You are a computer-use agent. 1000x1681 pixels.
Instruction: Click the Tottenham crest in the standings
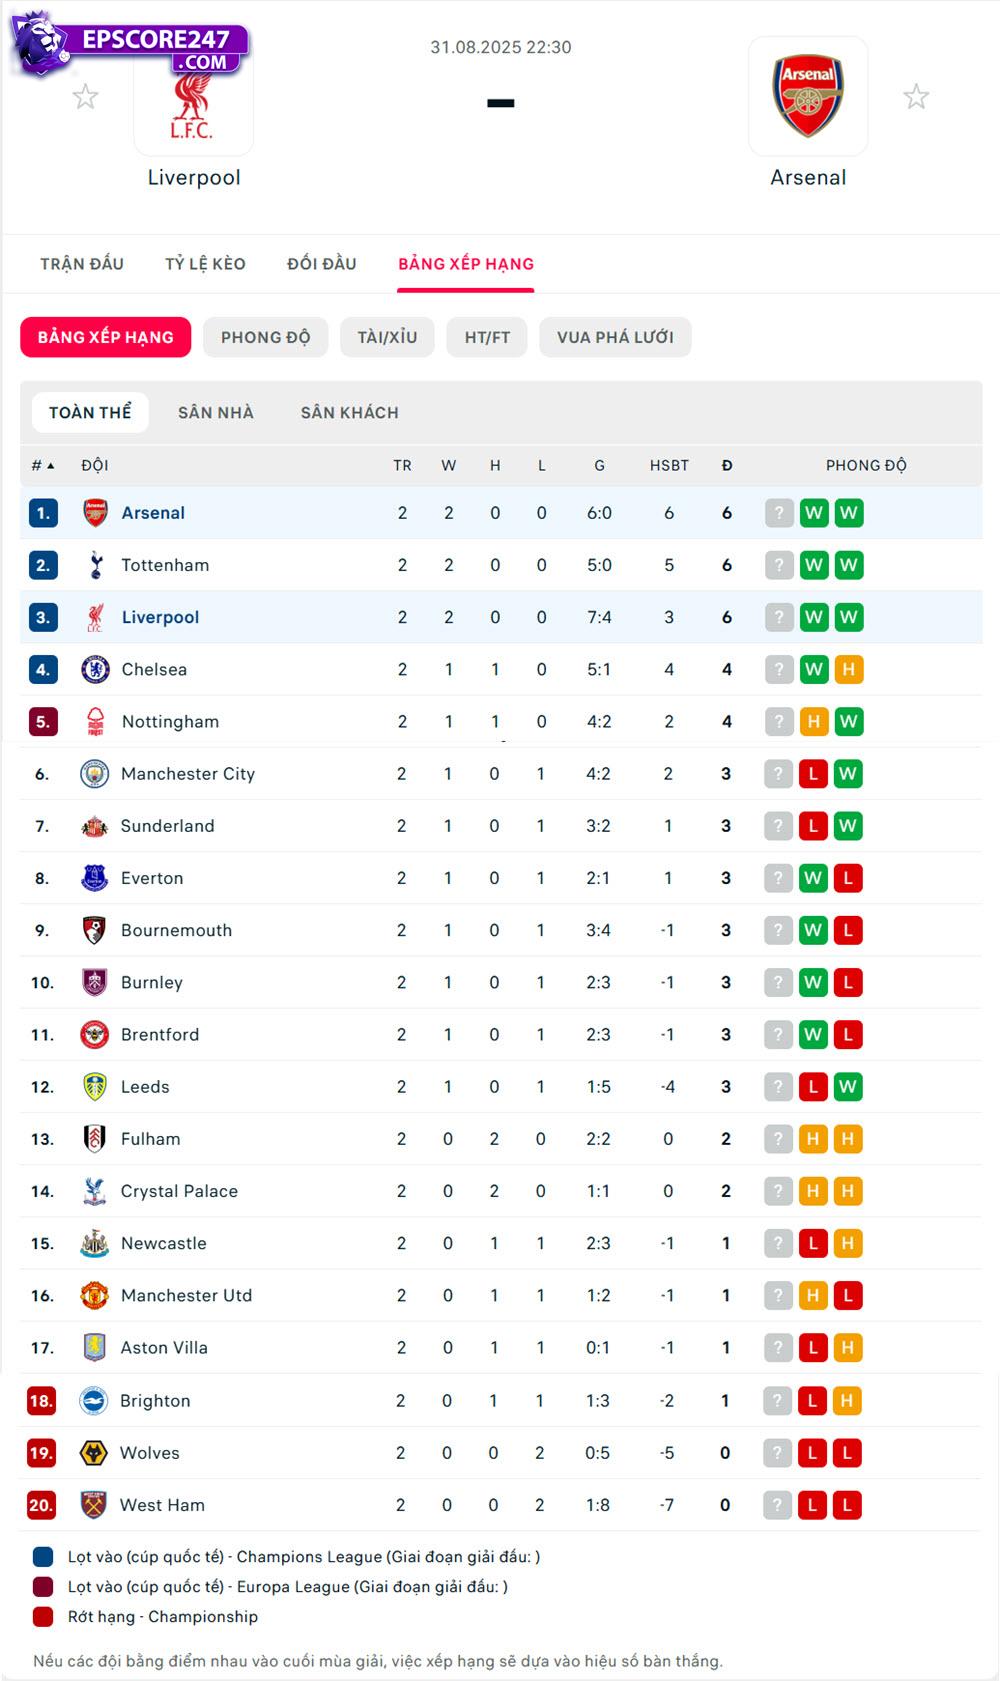click(x=95, y=565)
